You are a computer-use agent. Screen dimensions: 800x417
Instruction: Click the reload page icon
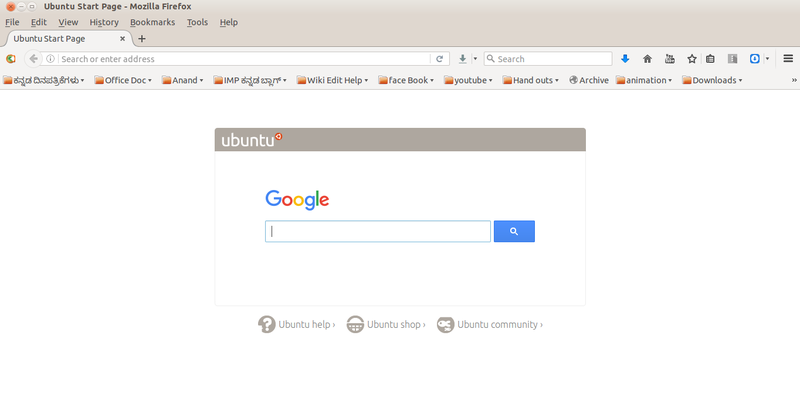(x=439, y=59)
